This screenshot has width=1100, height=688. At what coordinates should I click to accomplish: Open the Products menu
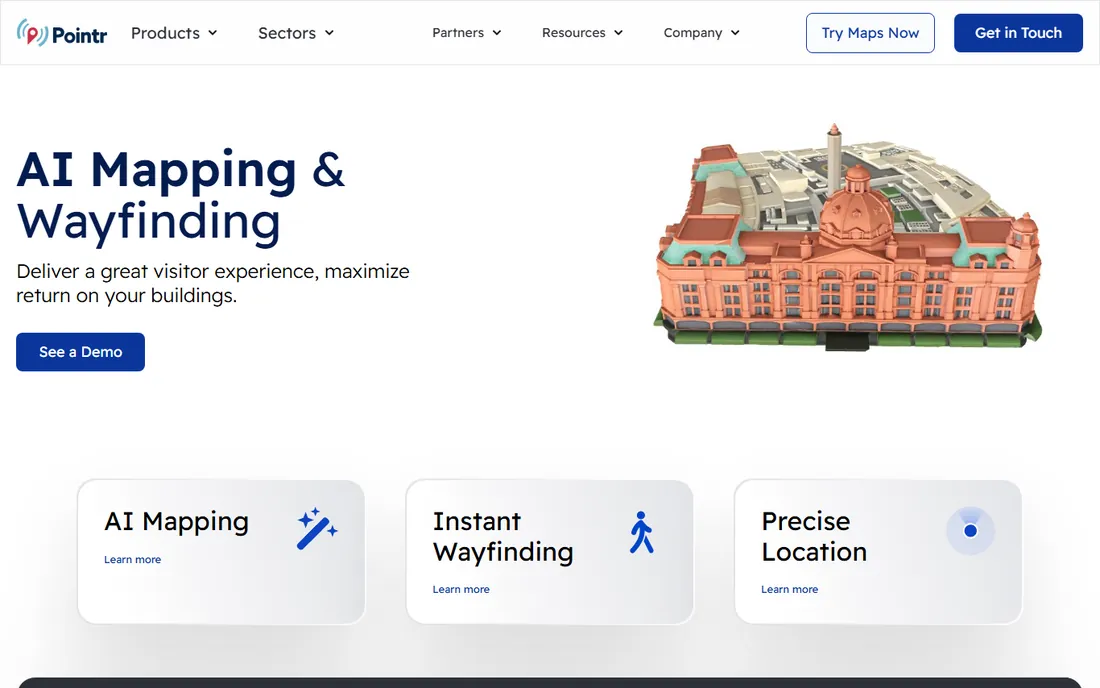174,33
